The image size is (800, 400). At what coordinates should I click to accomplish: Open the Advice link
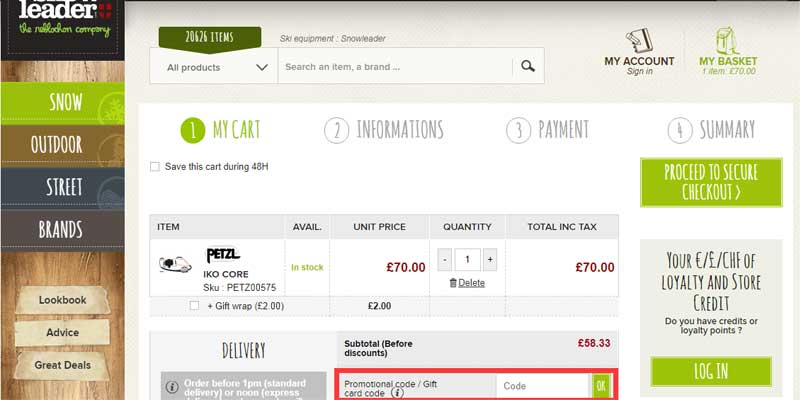(x=63, y=333)
